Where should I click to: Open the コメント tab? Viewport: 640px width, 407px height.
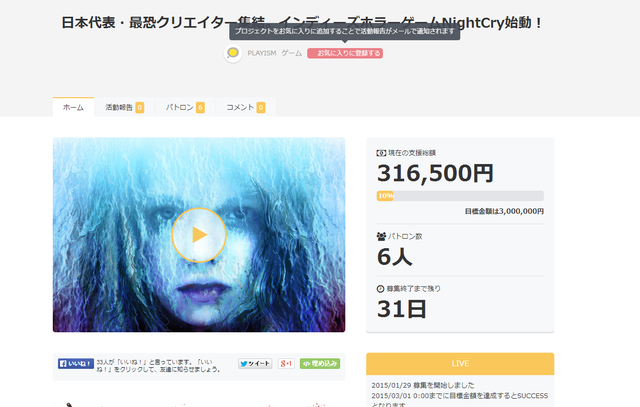coord(246,107)
